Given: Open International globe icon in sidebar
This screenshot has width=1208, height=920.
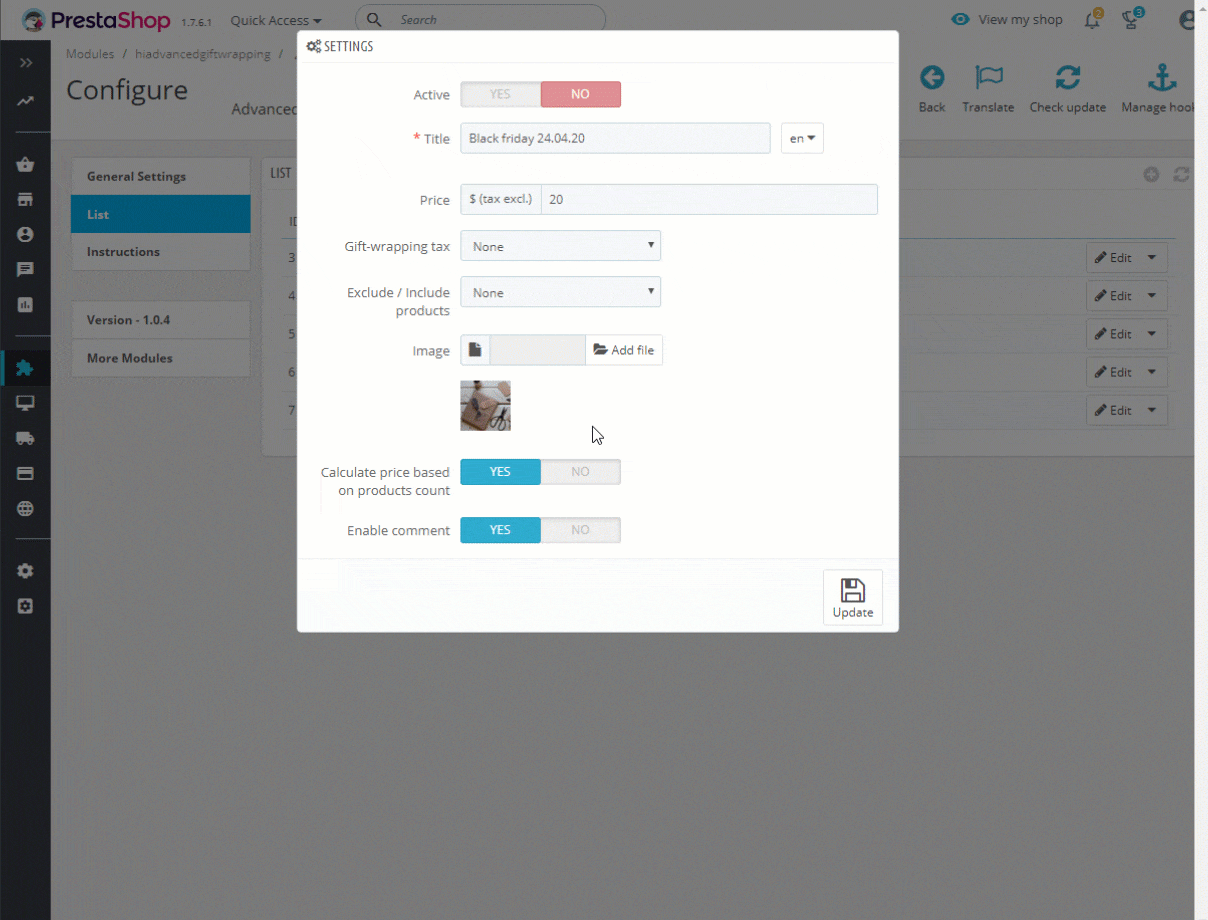Looking at the screenshot, I should 25,508.
